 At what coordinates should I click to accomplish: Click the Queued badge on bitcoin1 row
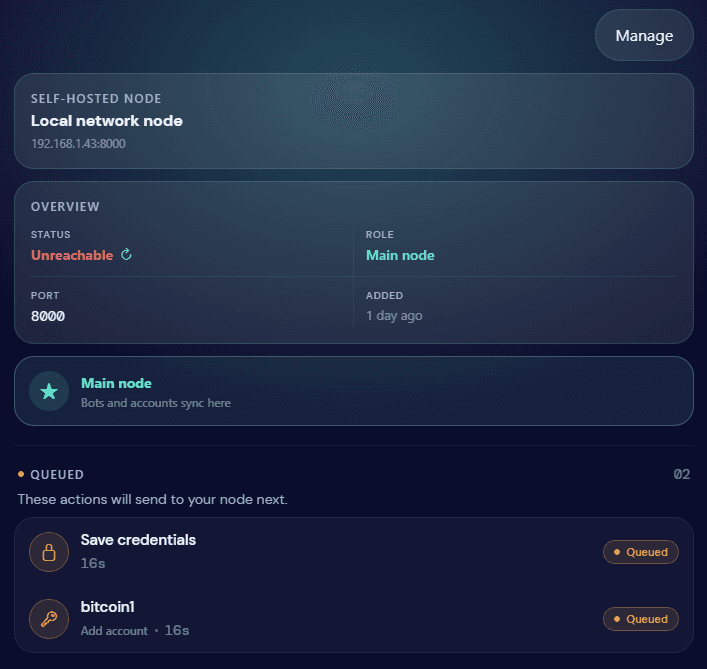pyautogui.click(x=641, y=619)
